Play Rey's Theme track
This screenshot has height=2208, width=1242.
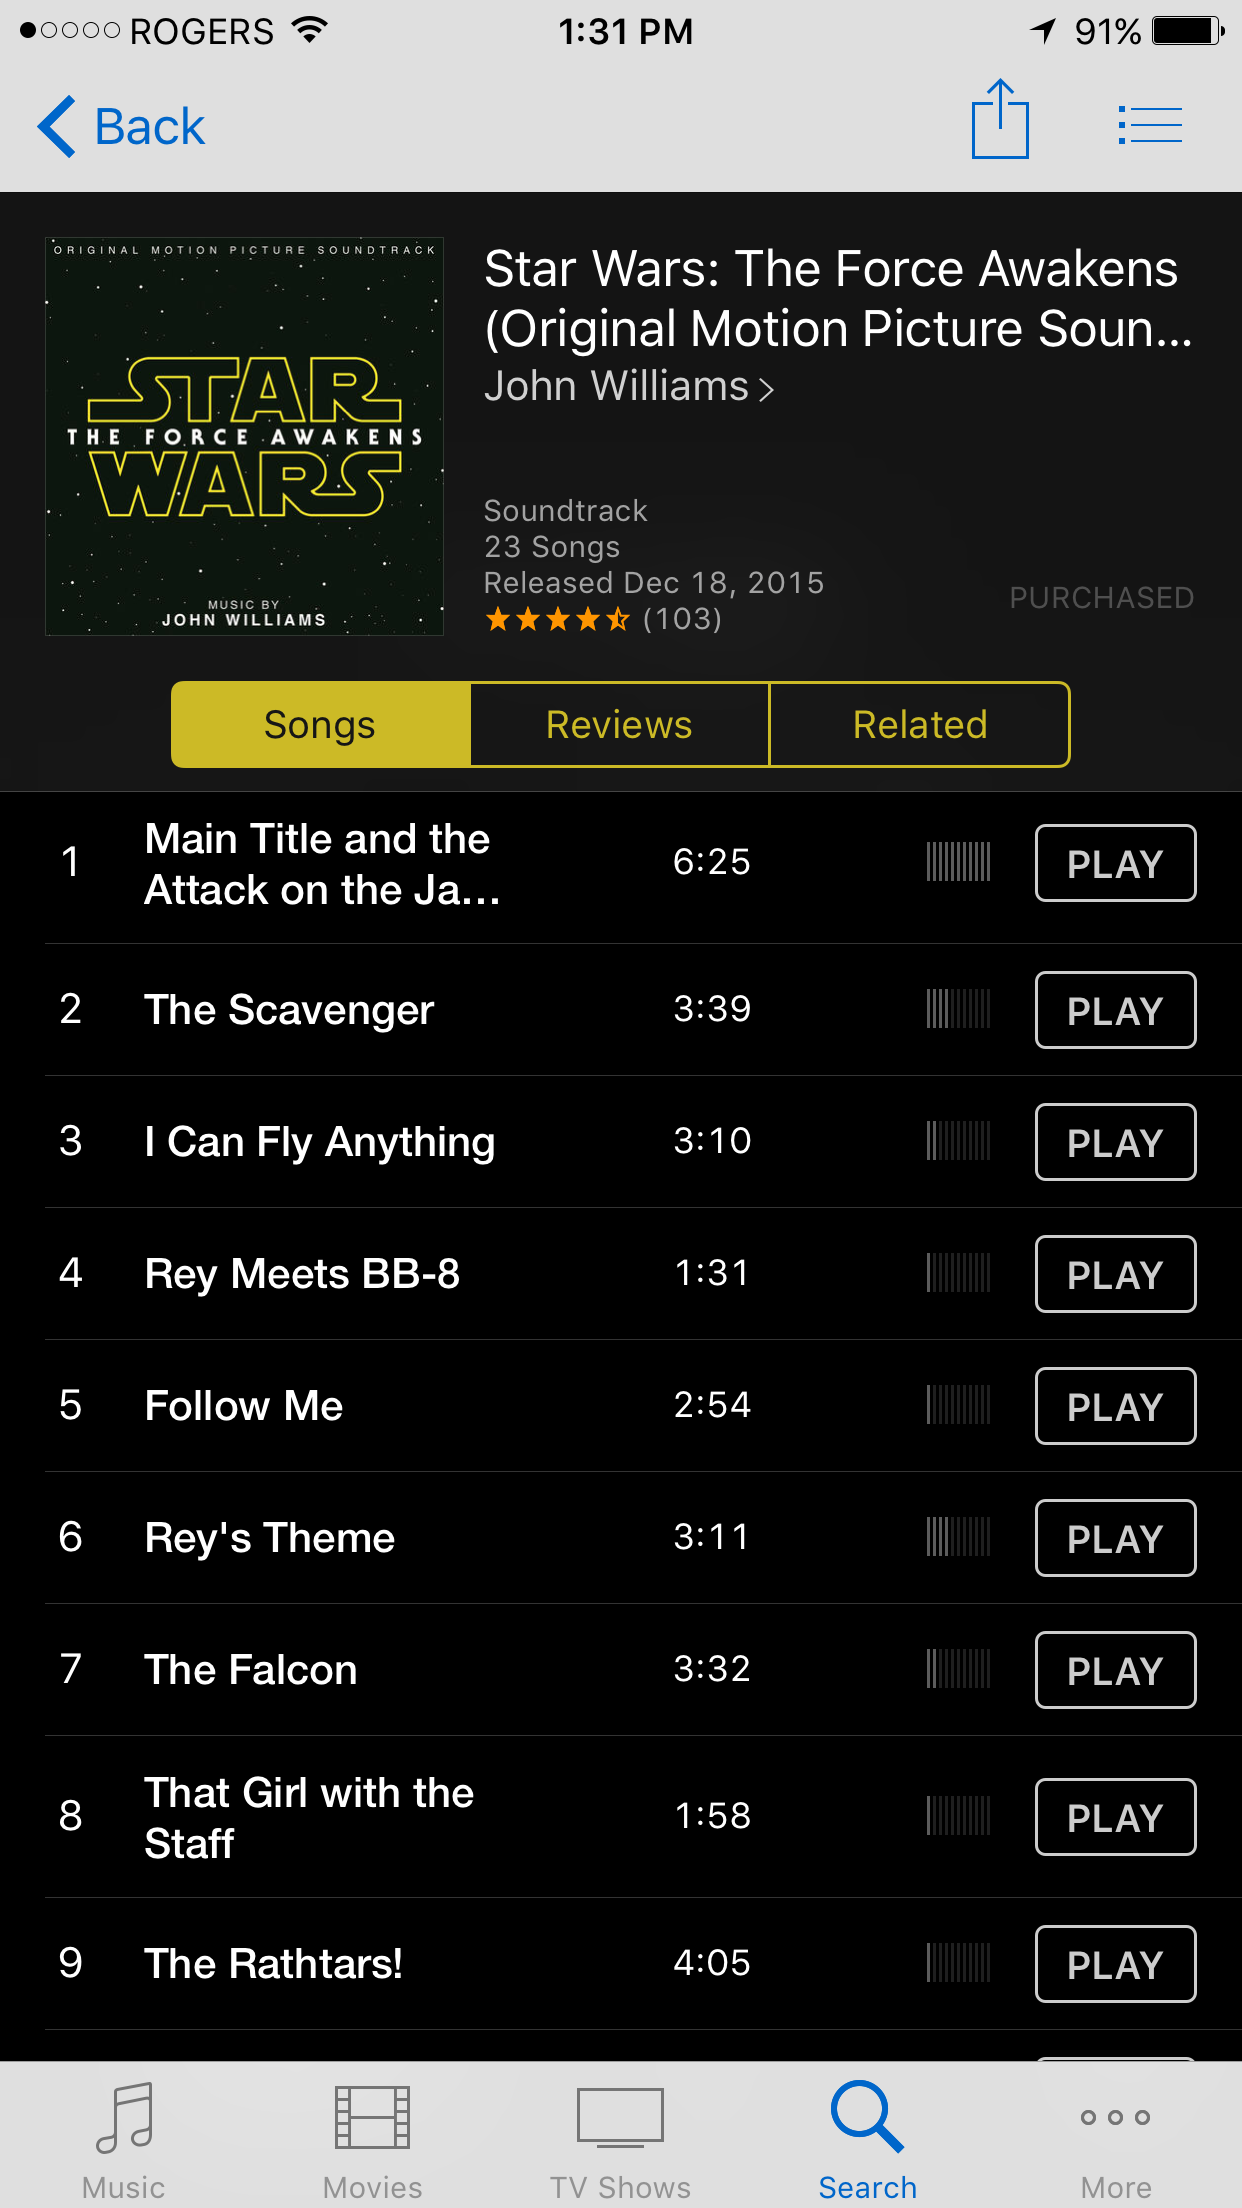coord(1115,1538)
